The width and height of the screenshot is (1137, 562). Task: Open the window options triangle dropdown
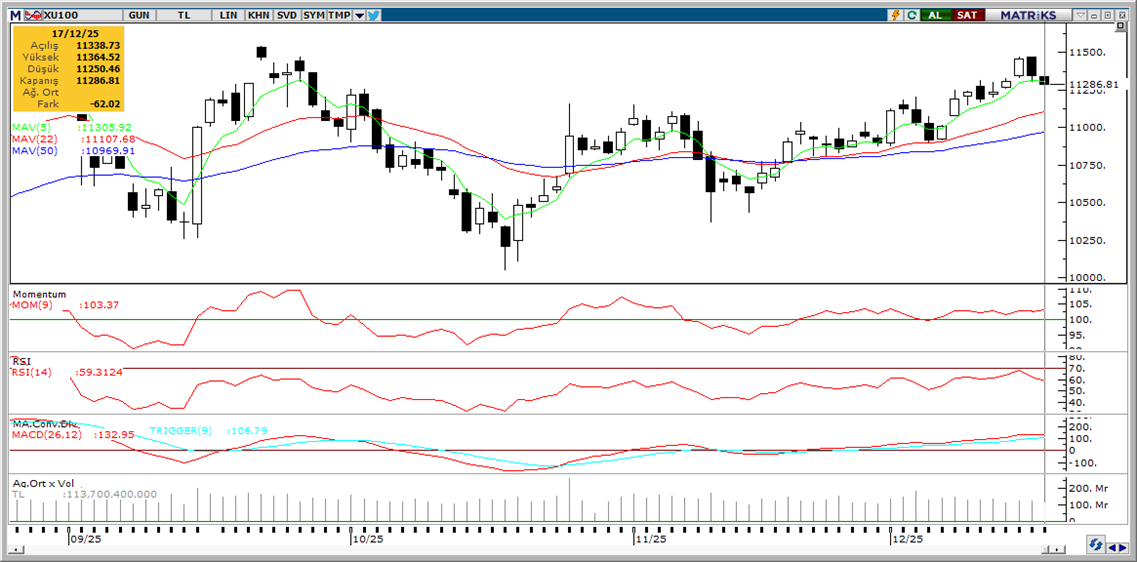point(1081,15)
